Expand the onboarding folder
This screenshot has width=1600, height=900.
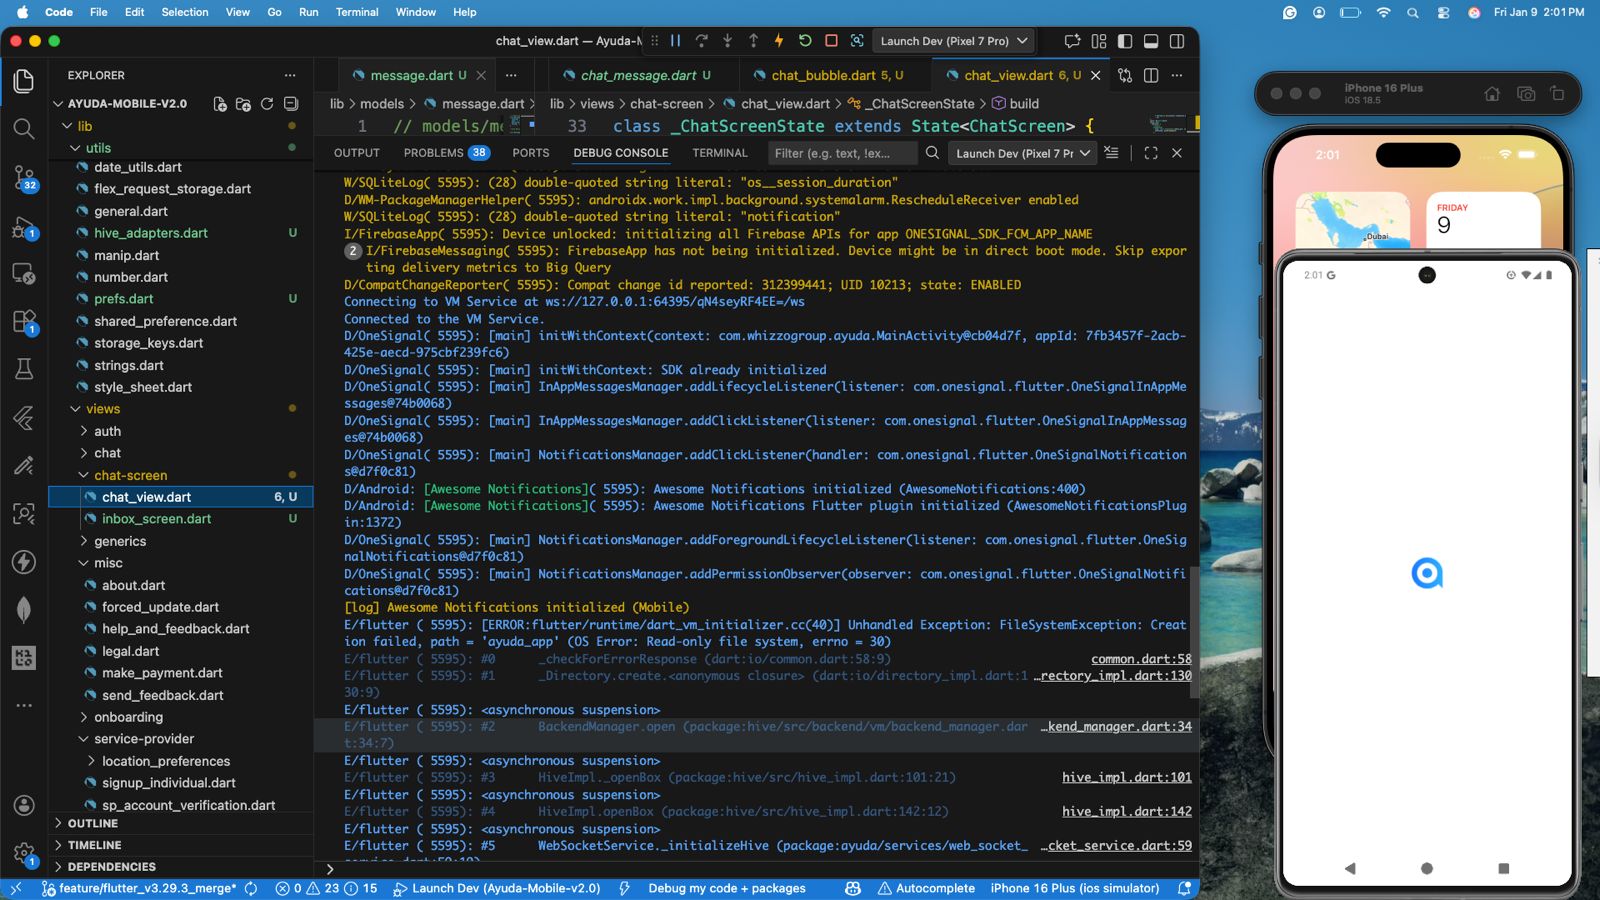click(x=128, y=717)
